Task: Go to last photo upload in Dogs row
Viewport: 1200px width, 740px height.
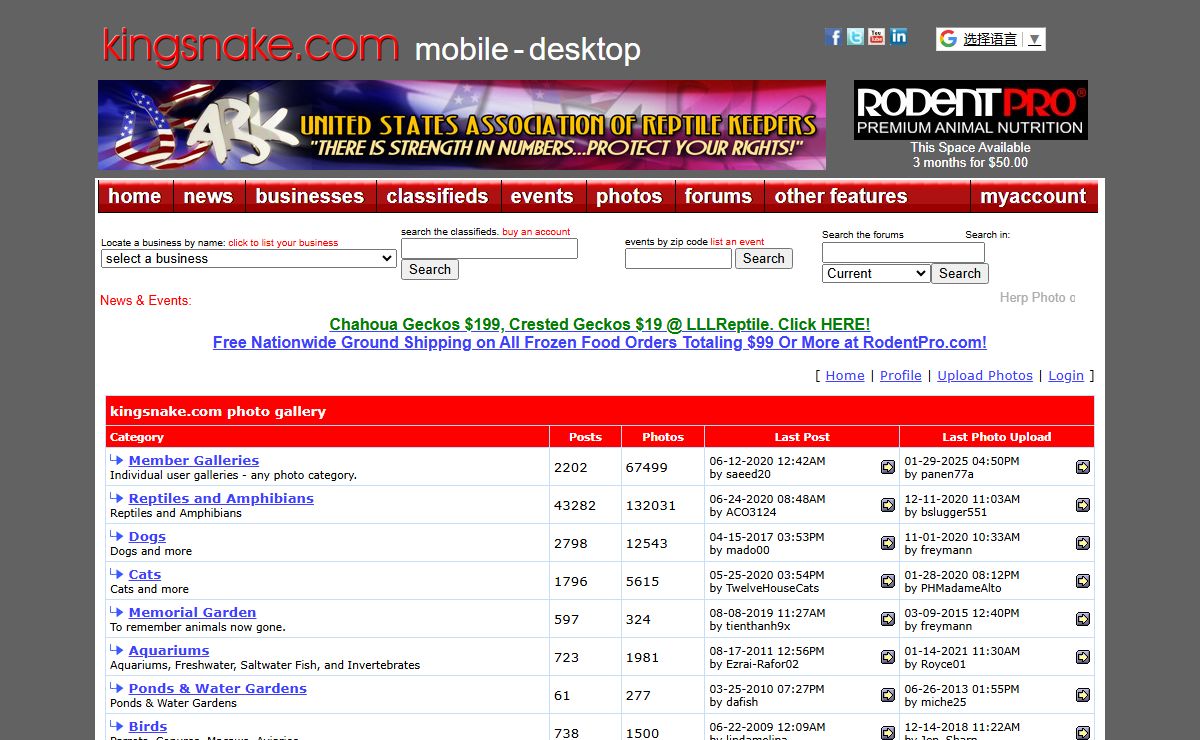Action: pyautogui.click(x=1083, y=543)
